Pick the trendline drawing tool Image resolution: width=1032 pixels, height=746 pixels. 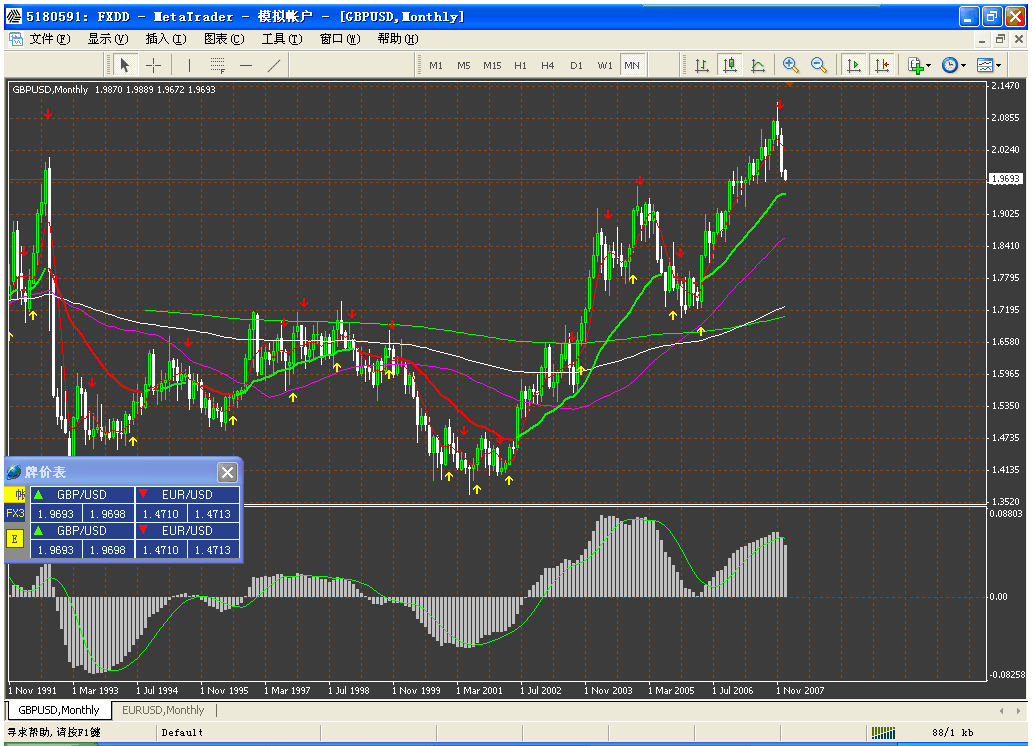click(273, 65)
